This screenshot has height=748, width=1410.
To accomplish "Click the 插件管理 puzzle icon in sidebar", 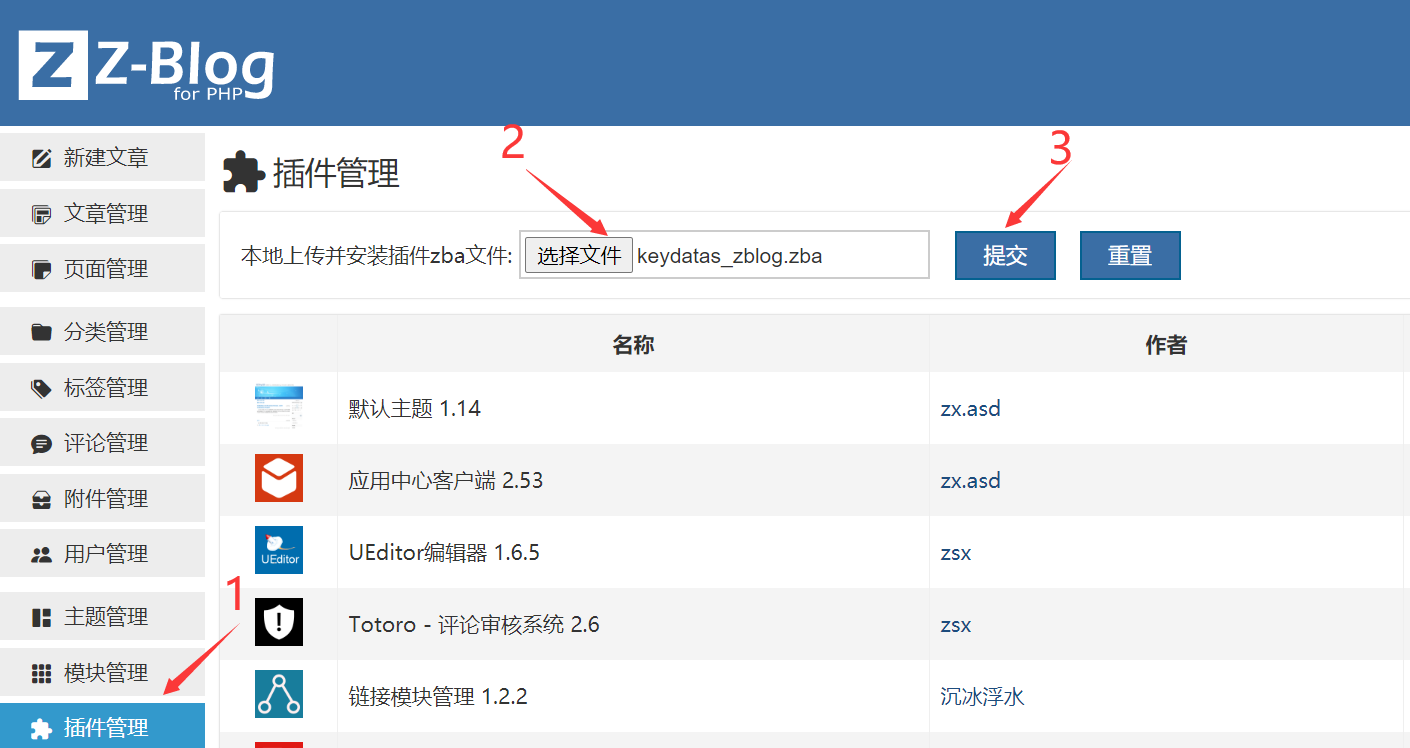I will coord(41,728).
